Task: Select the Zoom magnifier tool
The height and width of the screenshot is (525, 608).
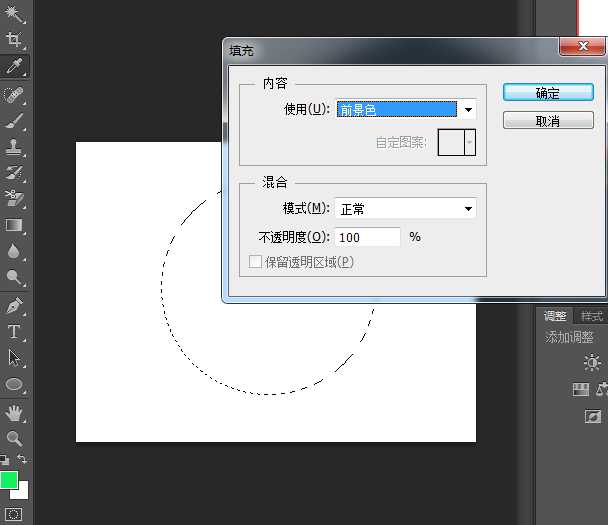Action: tap(14, 439)
